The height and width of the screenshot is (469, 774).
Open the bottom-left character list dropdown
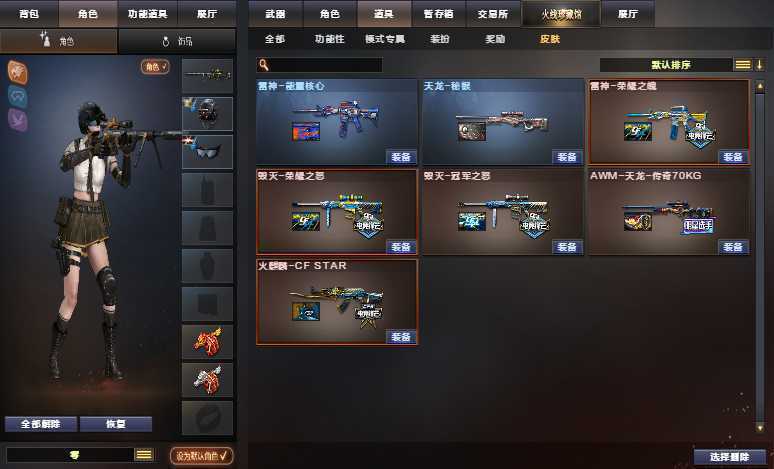[144, 455]
